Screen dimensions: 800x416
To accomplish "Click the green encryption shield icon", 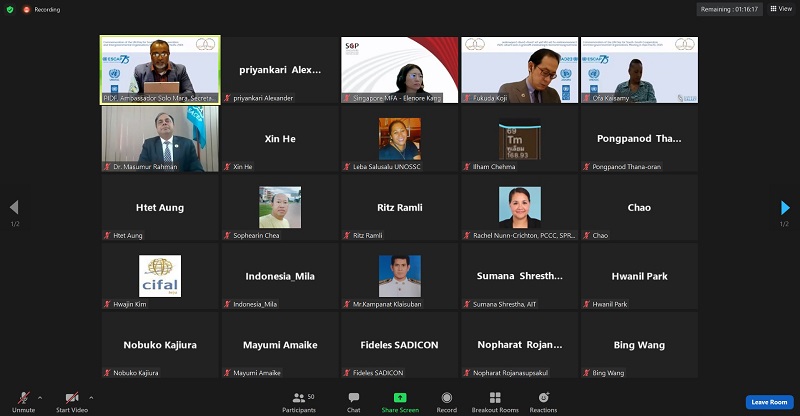I will tap(10, 9).
